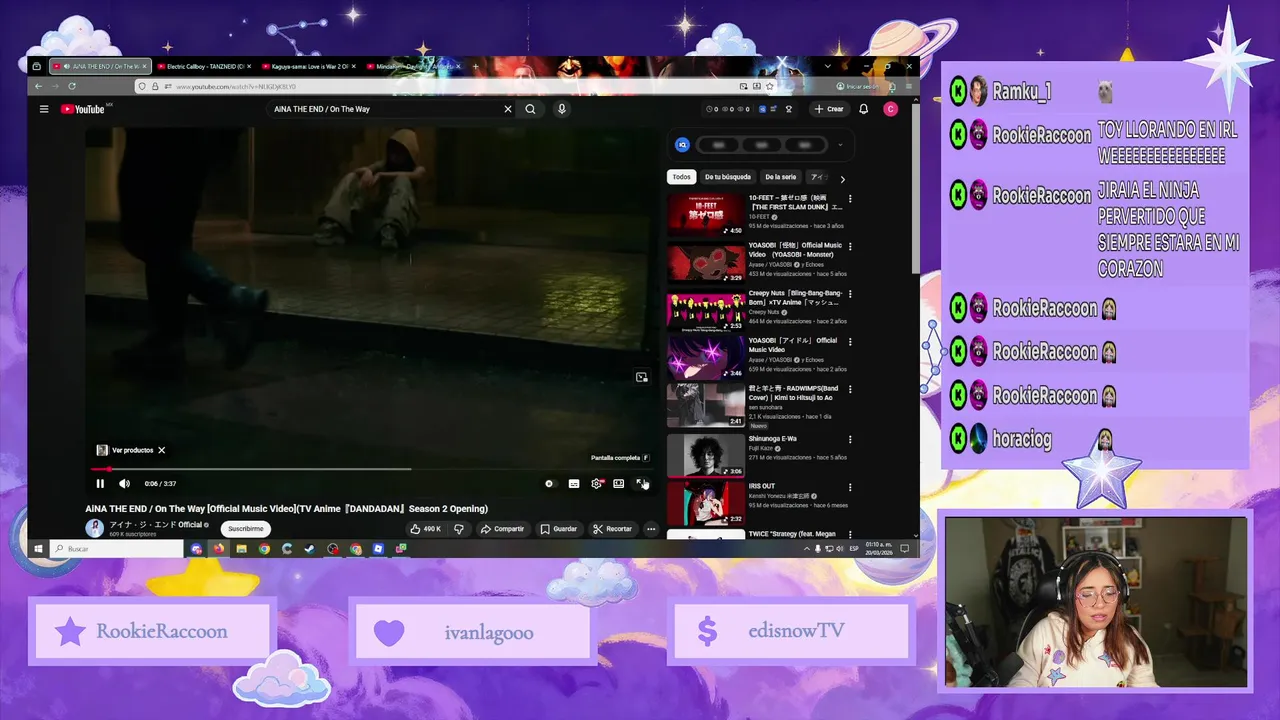Mute the video volume speaker icon
The width and height of the screenshot is (1280, 720).
pos(124,484)
